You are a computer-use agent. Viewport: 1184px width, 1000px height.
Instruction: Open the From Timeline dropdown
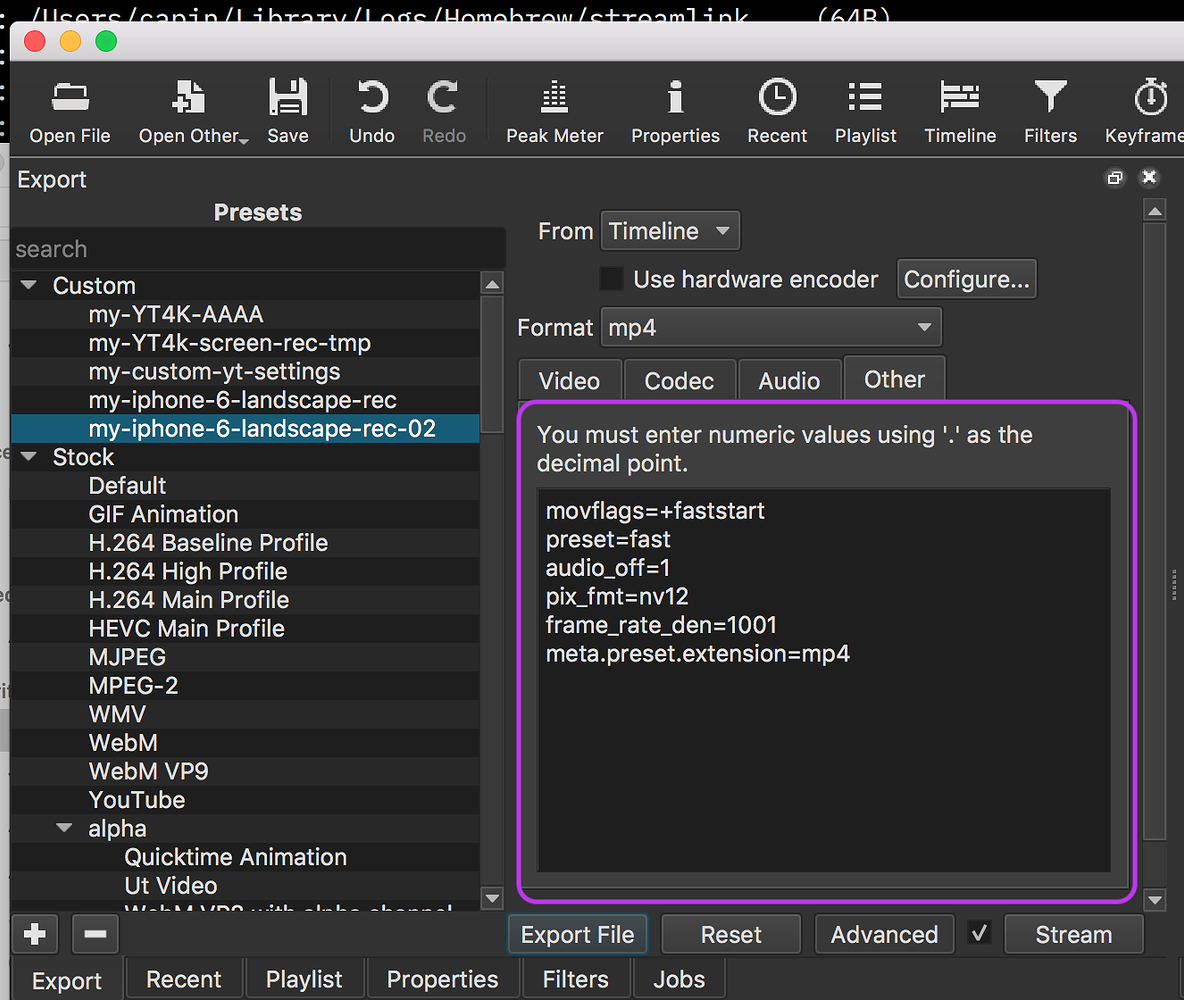669,230
